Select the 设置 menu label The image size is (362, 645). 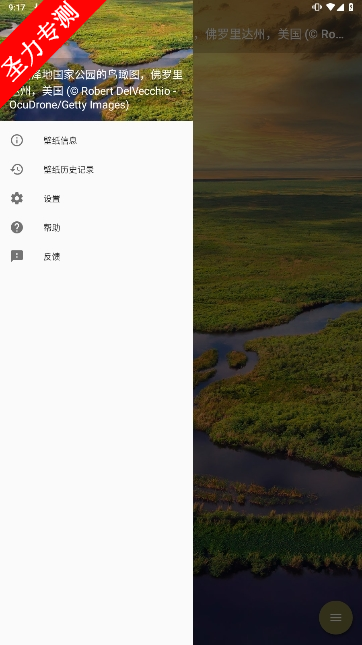[x=52, y=199]
